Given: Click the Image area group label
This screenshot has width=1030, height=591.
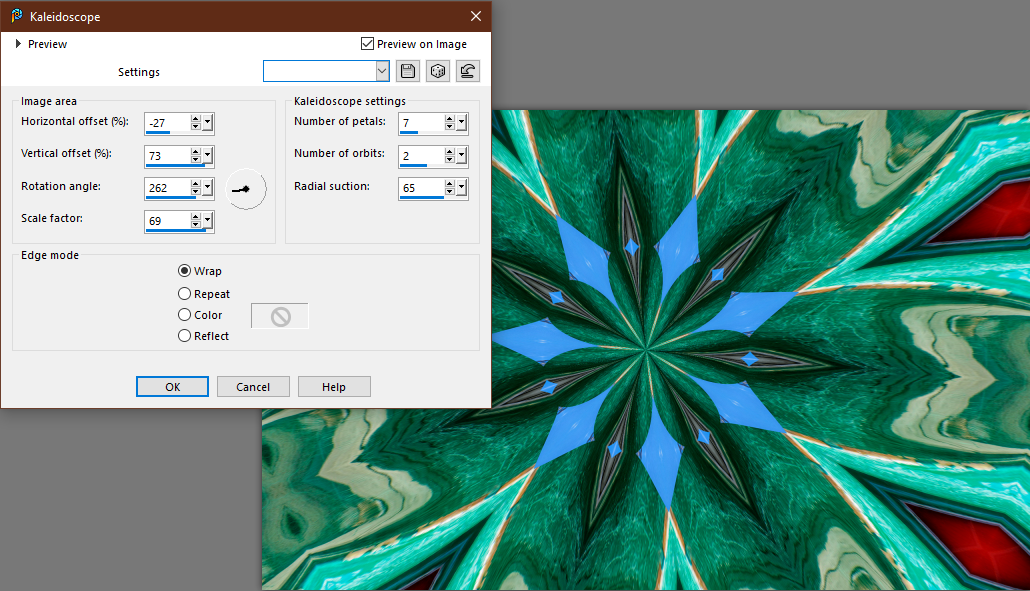Looking at the screenshot, I should point(49,101).
